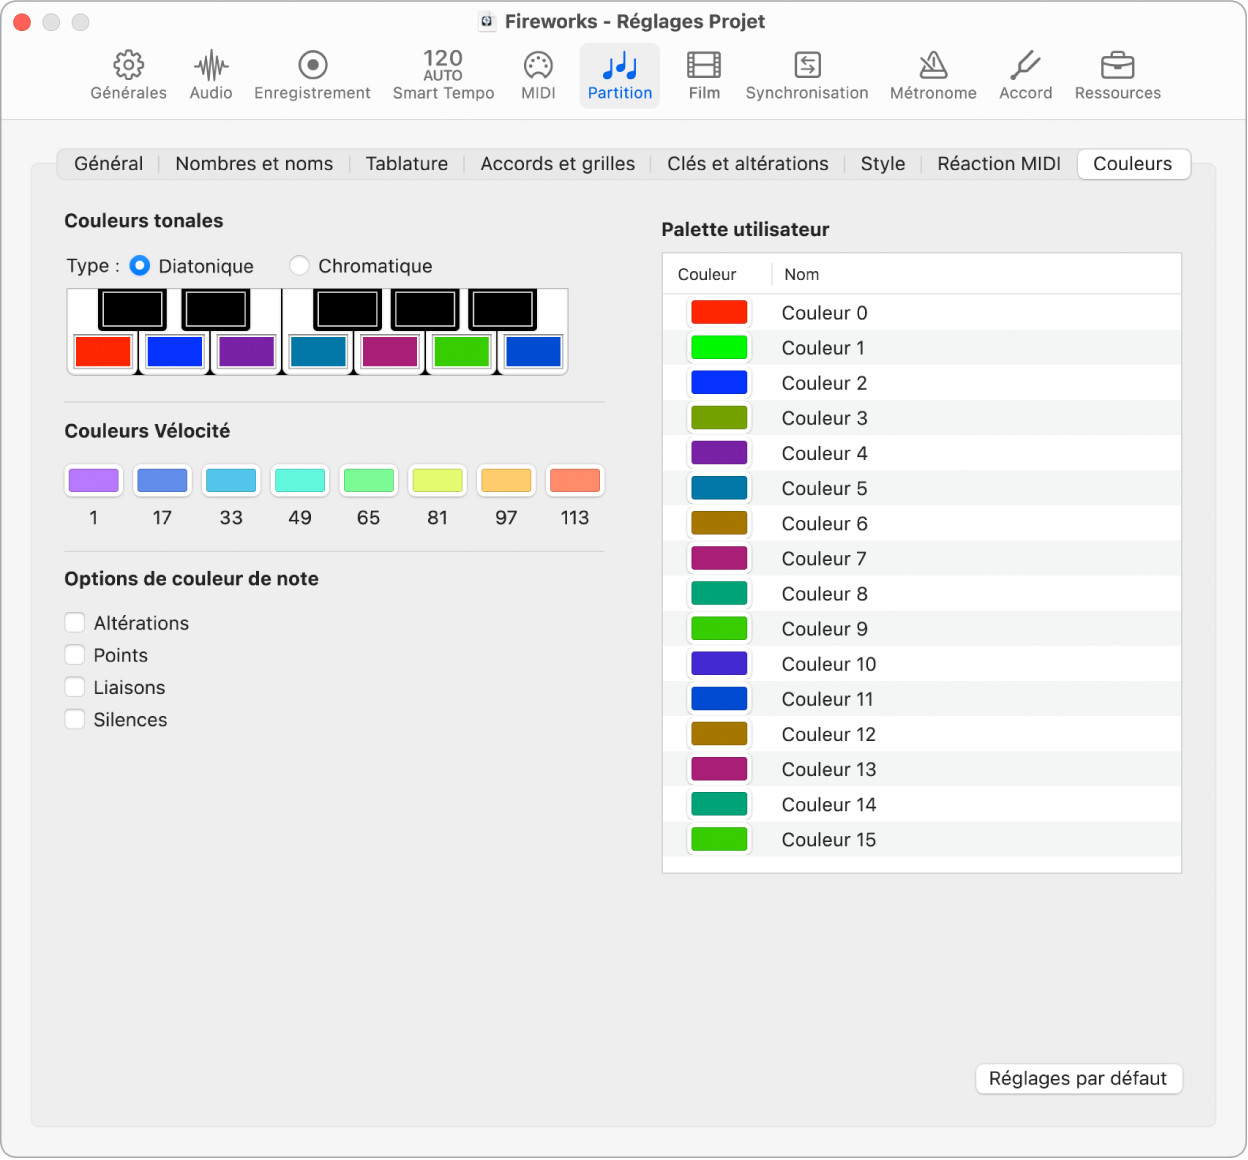This screenshot has width=1248, height=1160.
Task: Click the Couleur 0 red swatch
Action: (x=719, y=313)
